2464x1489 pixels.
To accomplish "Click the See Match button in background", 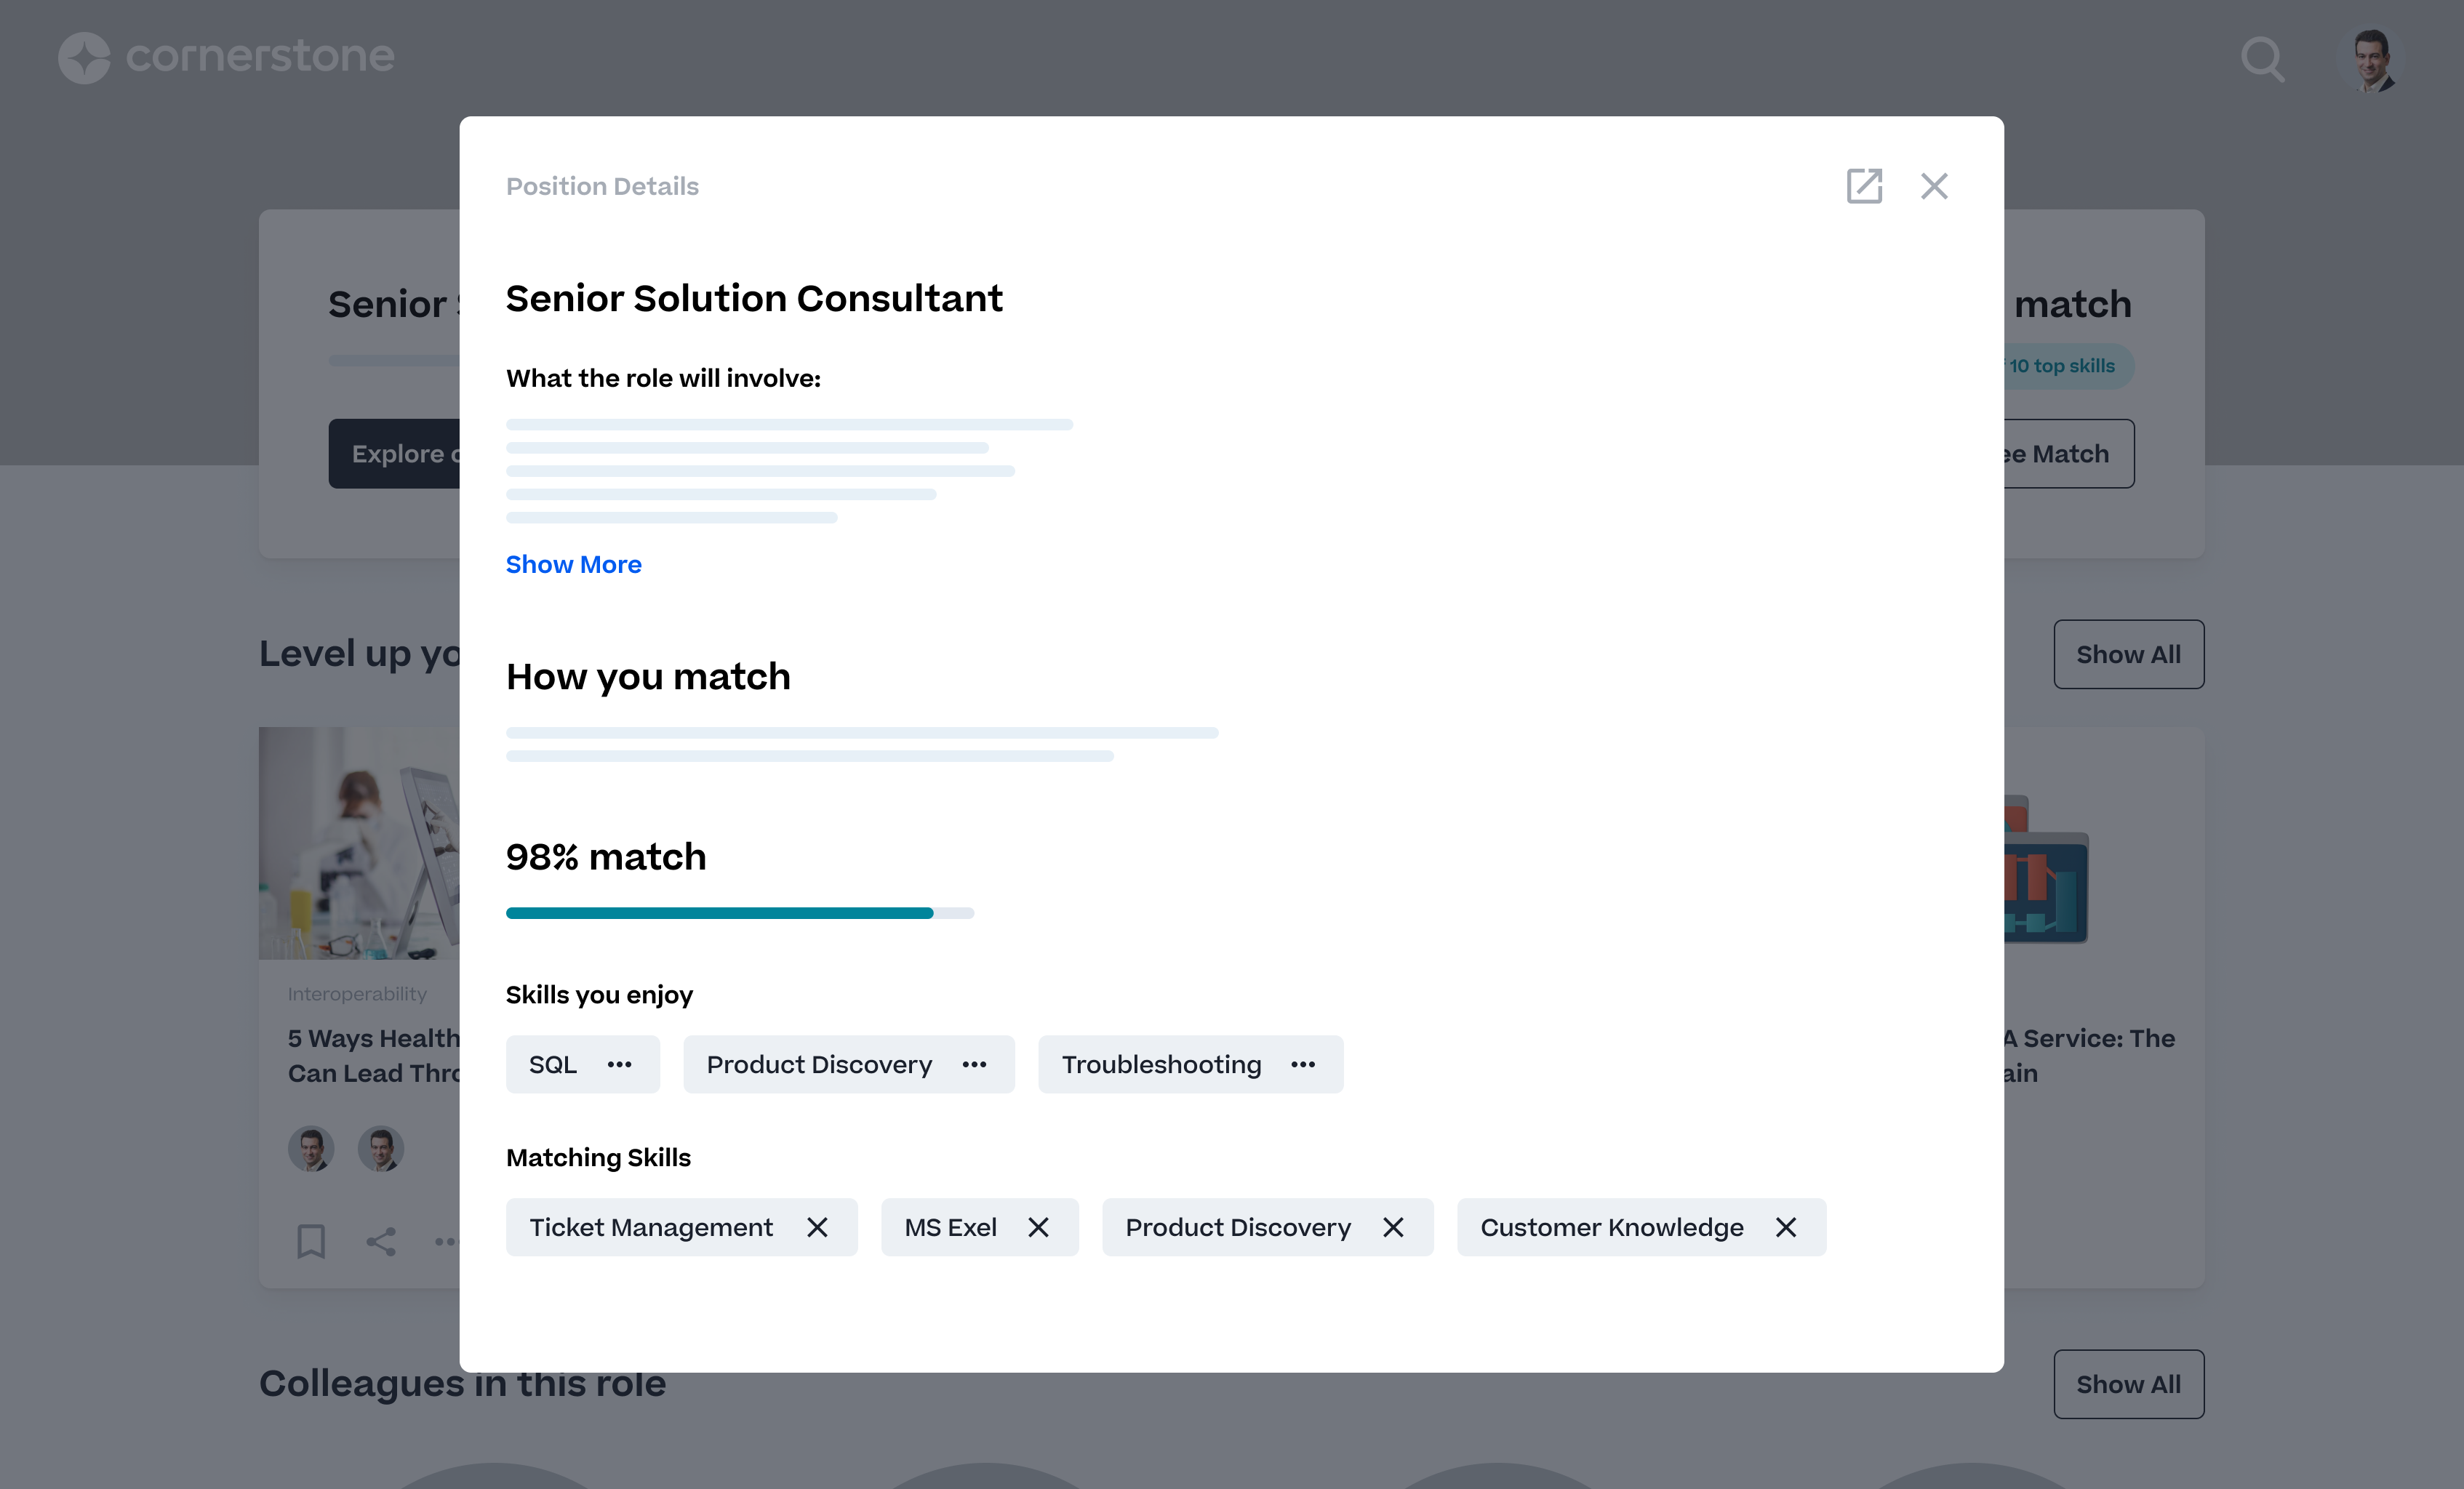I will (x=2069, y=454).
